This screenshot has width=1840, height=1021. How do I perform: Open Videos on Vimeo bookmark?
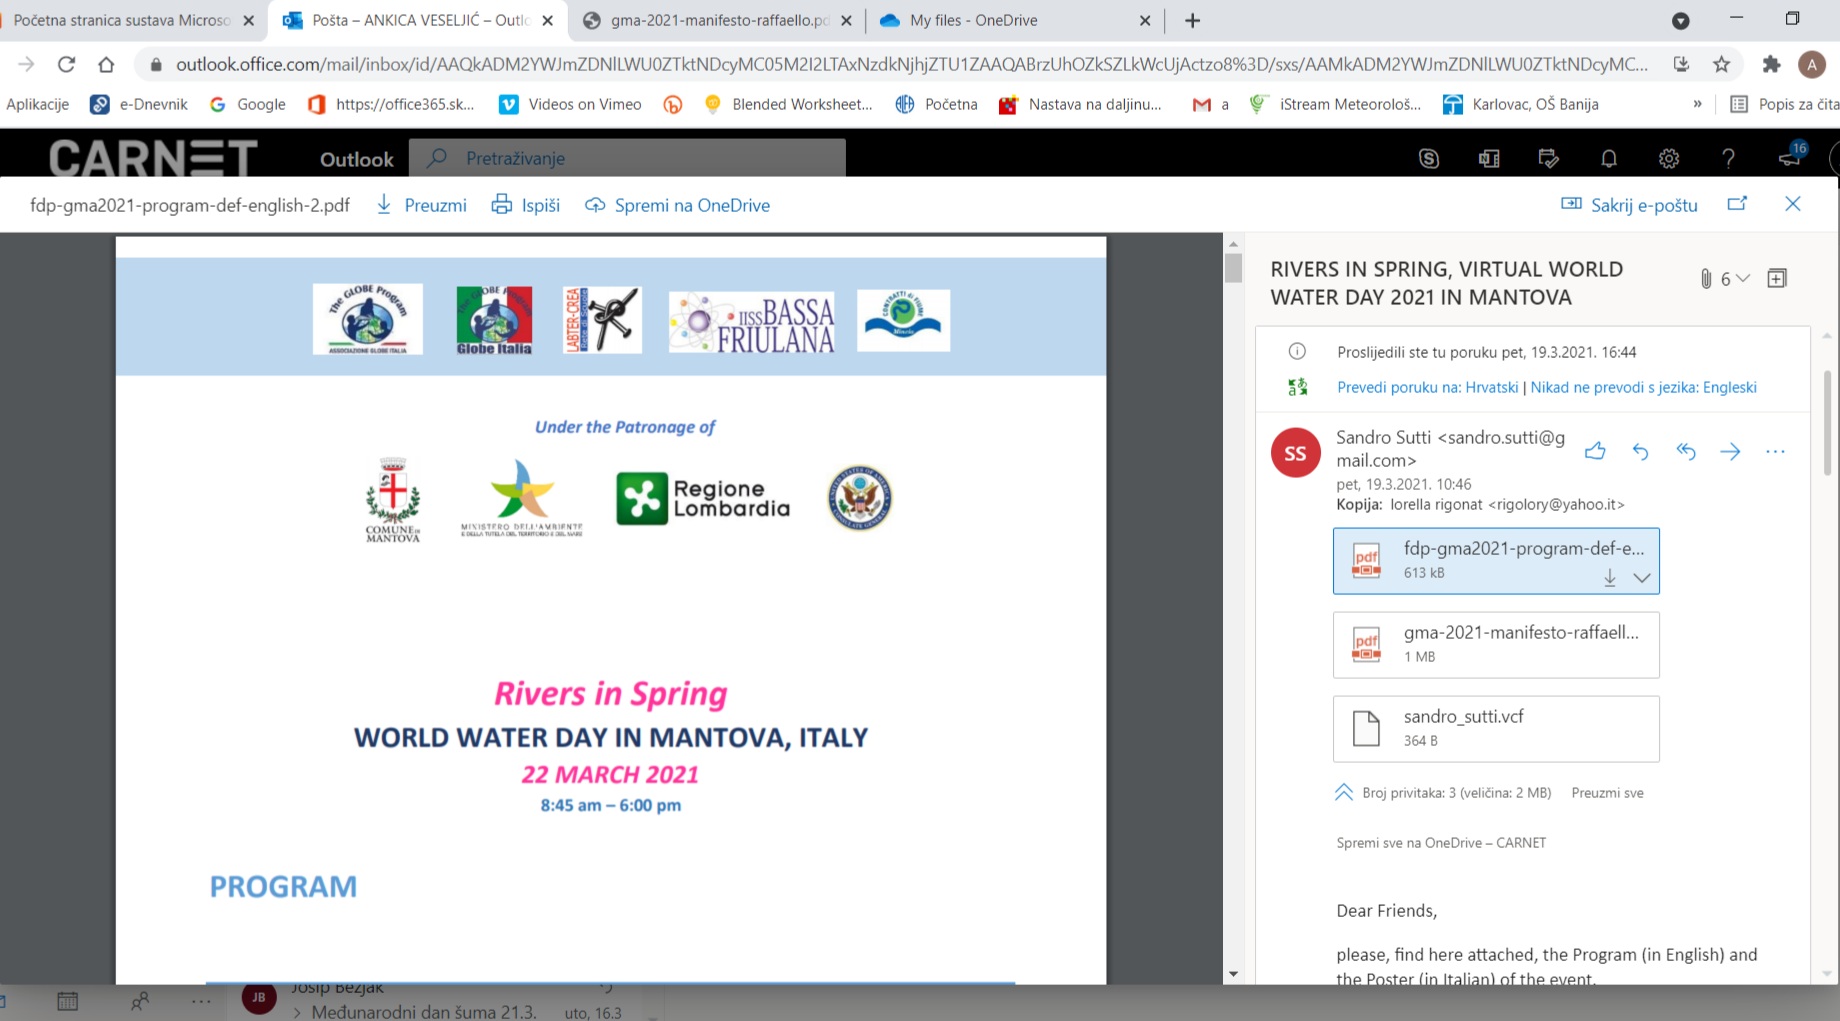point(571,104)
